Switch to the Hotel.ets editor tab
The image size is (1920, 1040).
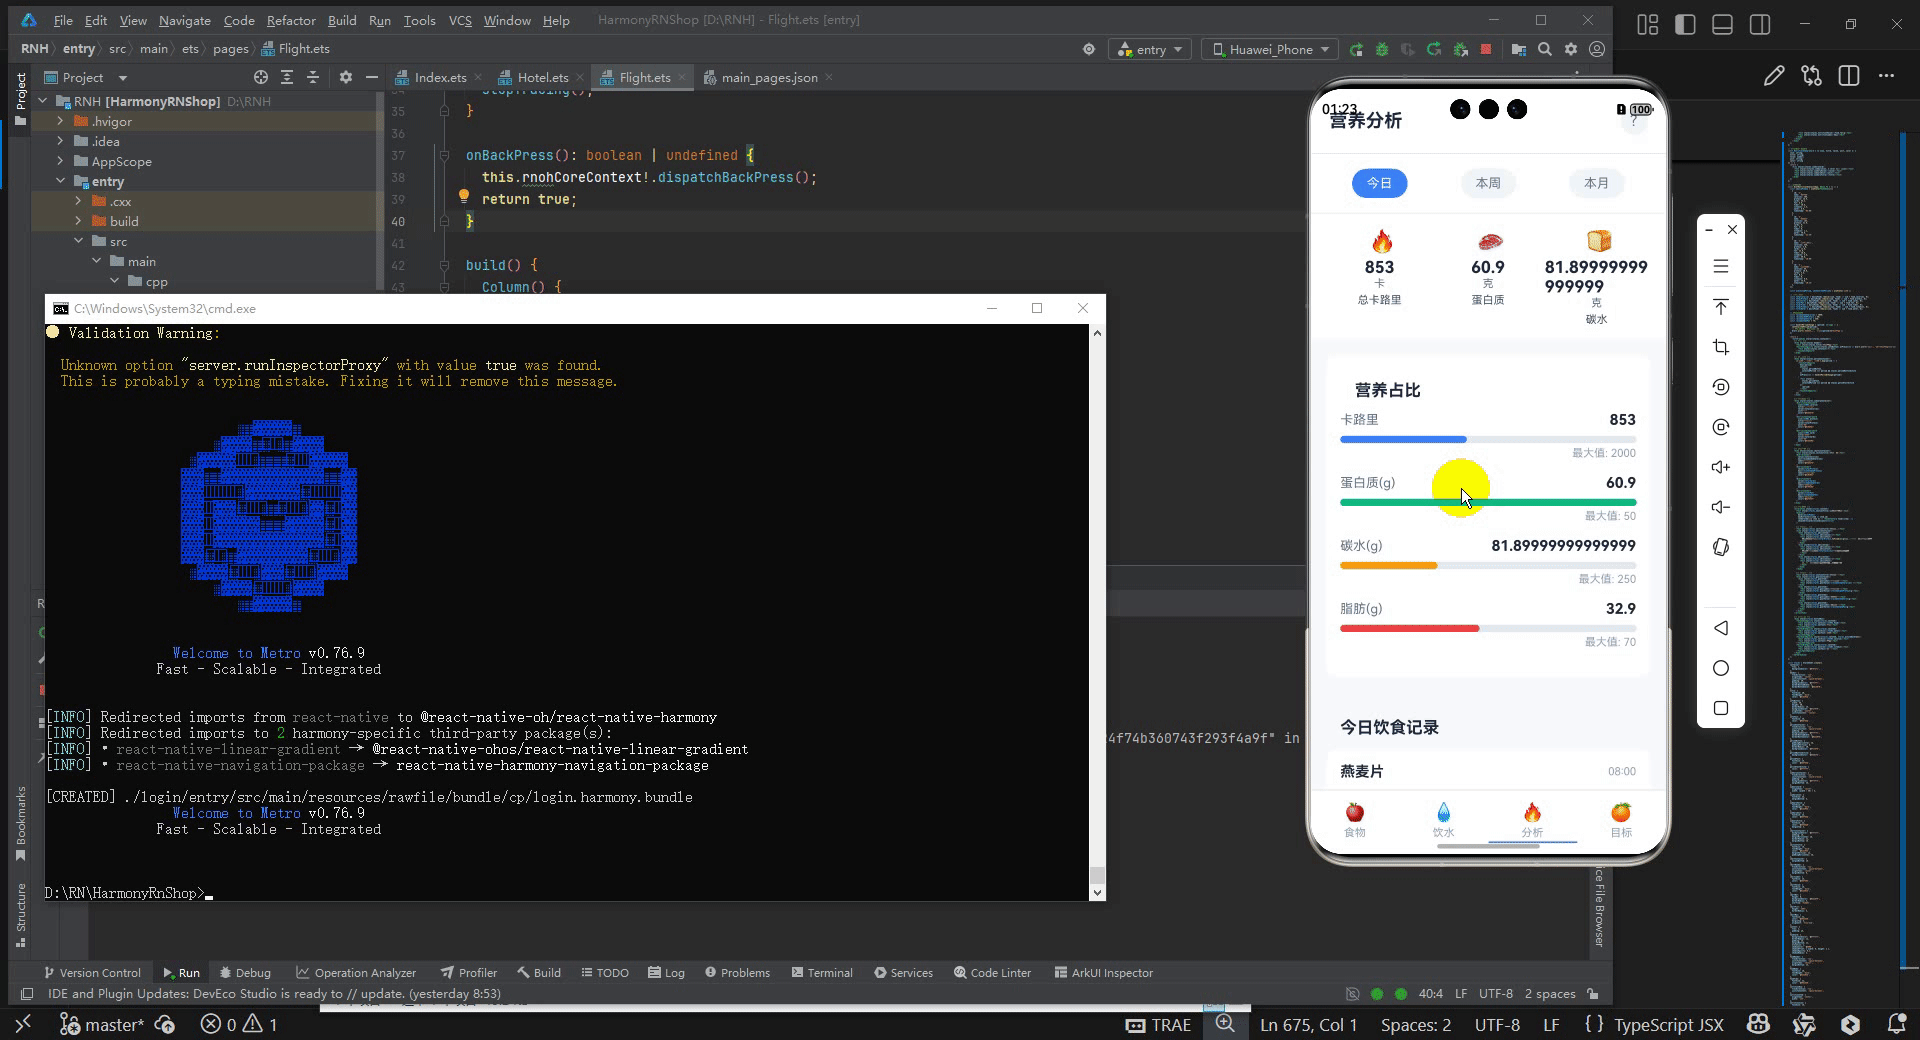tap(542, 77)
